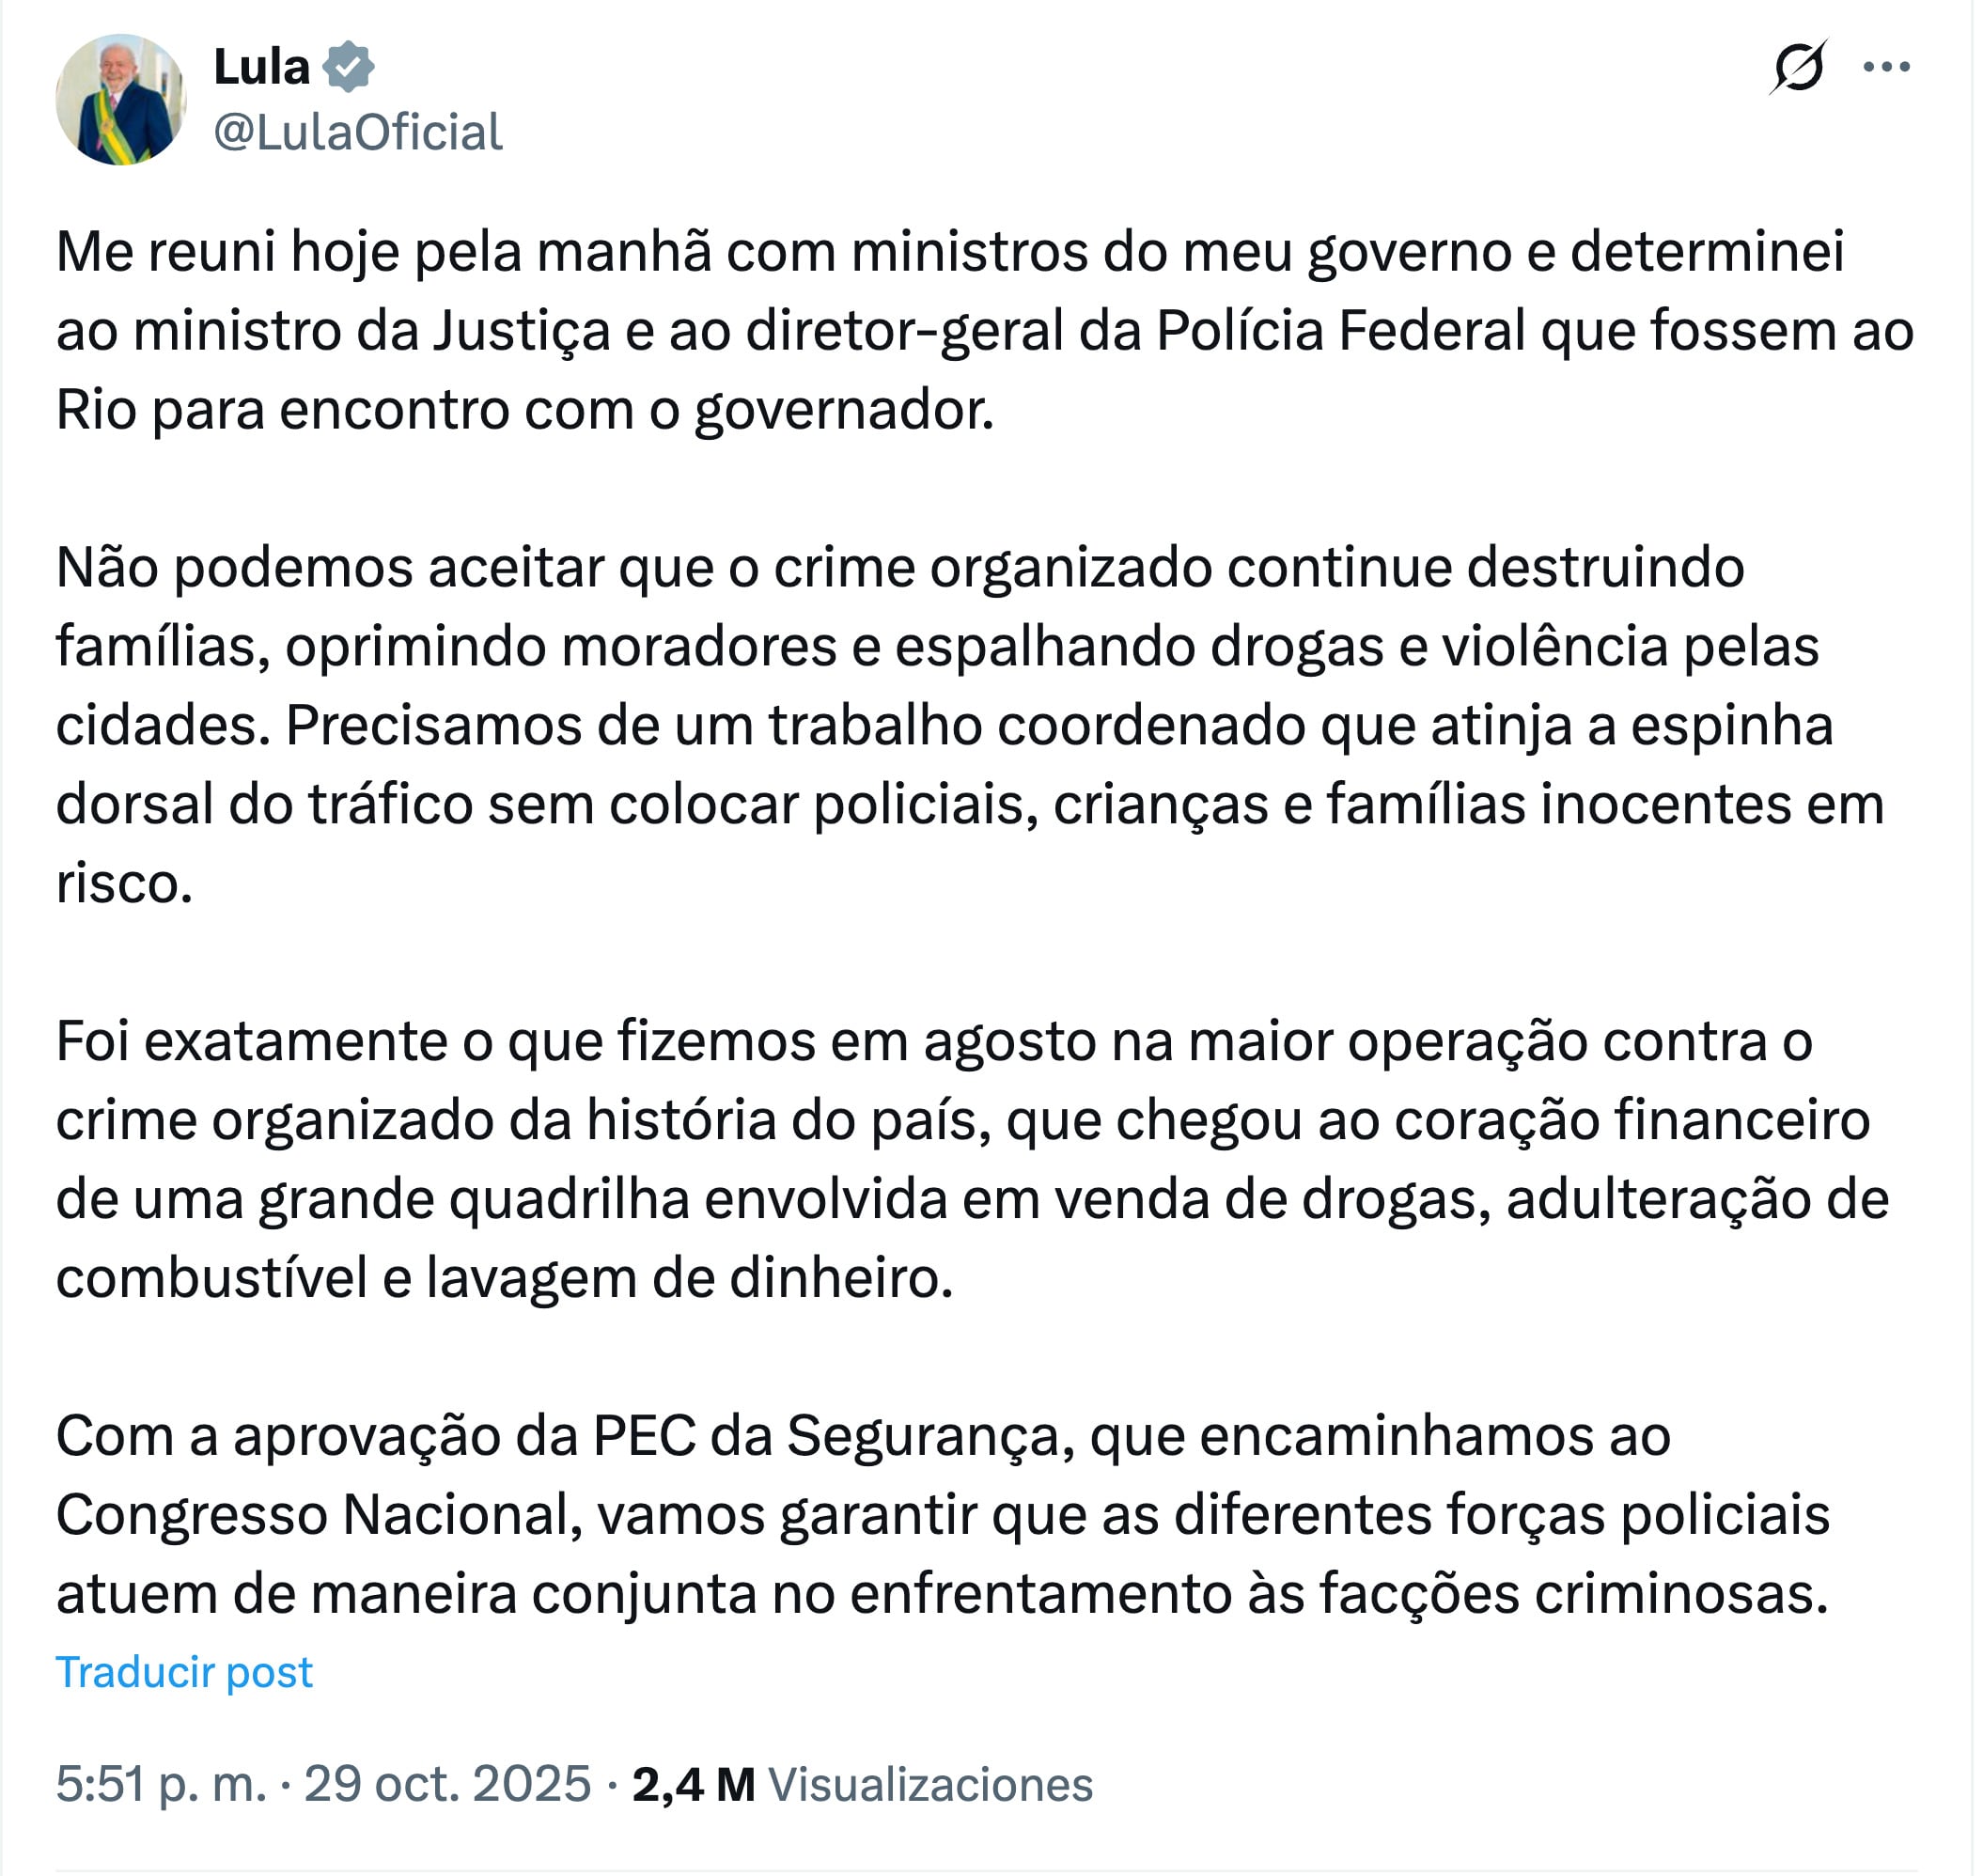The height and width of the screenshot is (1876, 1983).
Task: Click the verified badge next to Lula's name
Action: pyautogui.click(x=348, y=65)
